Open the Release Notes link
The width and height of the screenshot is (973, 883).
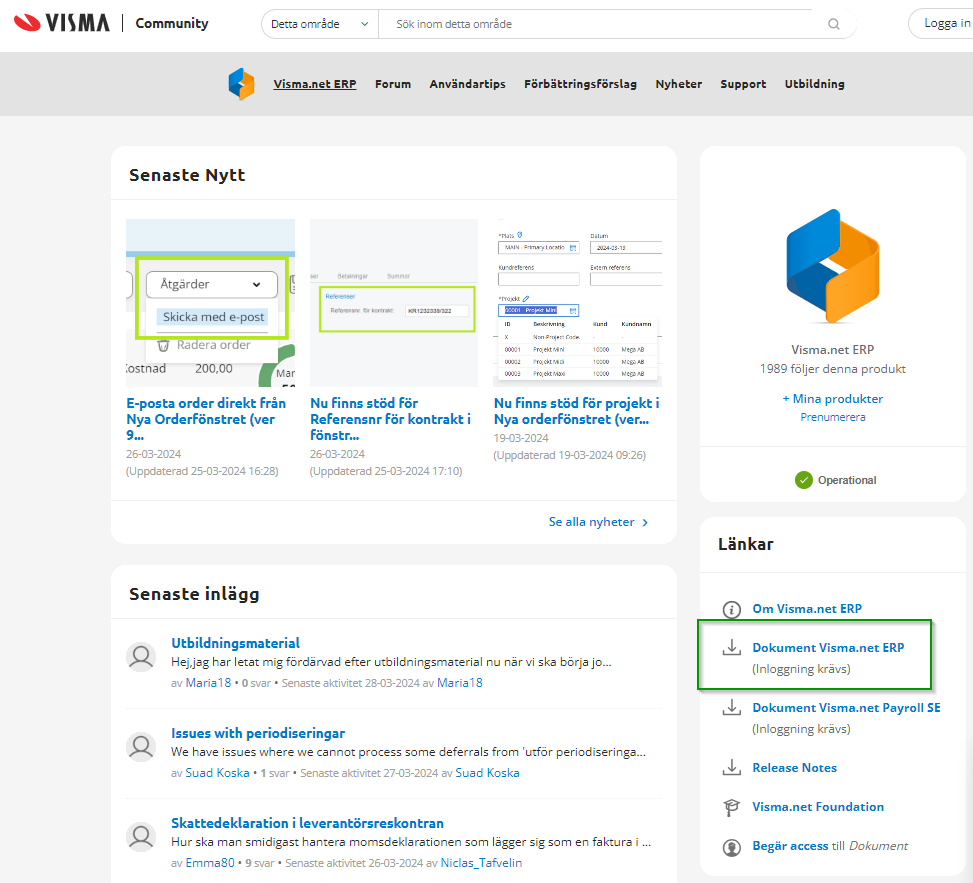(x=794, y=768)
